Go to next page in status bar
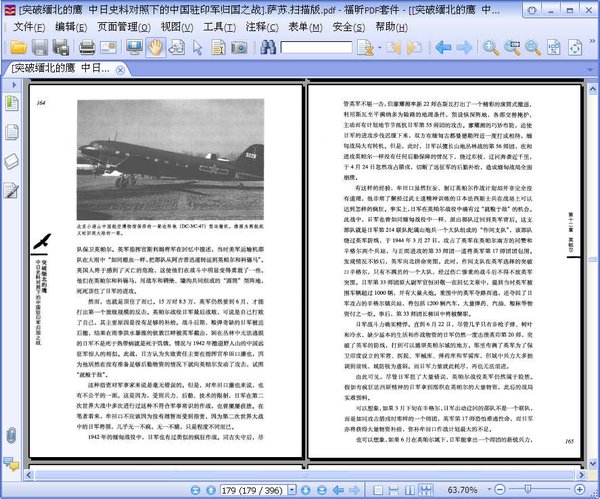Viewport: 600px width, 499px height. (x=305, y=490)
